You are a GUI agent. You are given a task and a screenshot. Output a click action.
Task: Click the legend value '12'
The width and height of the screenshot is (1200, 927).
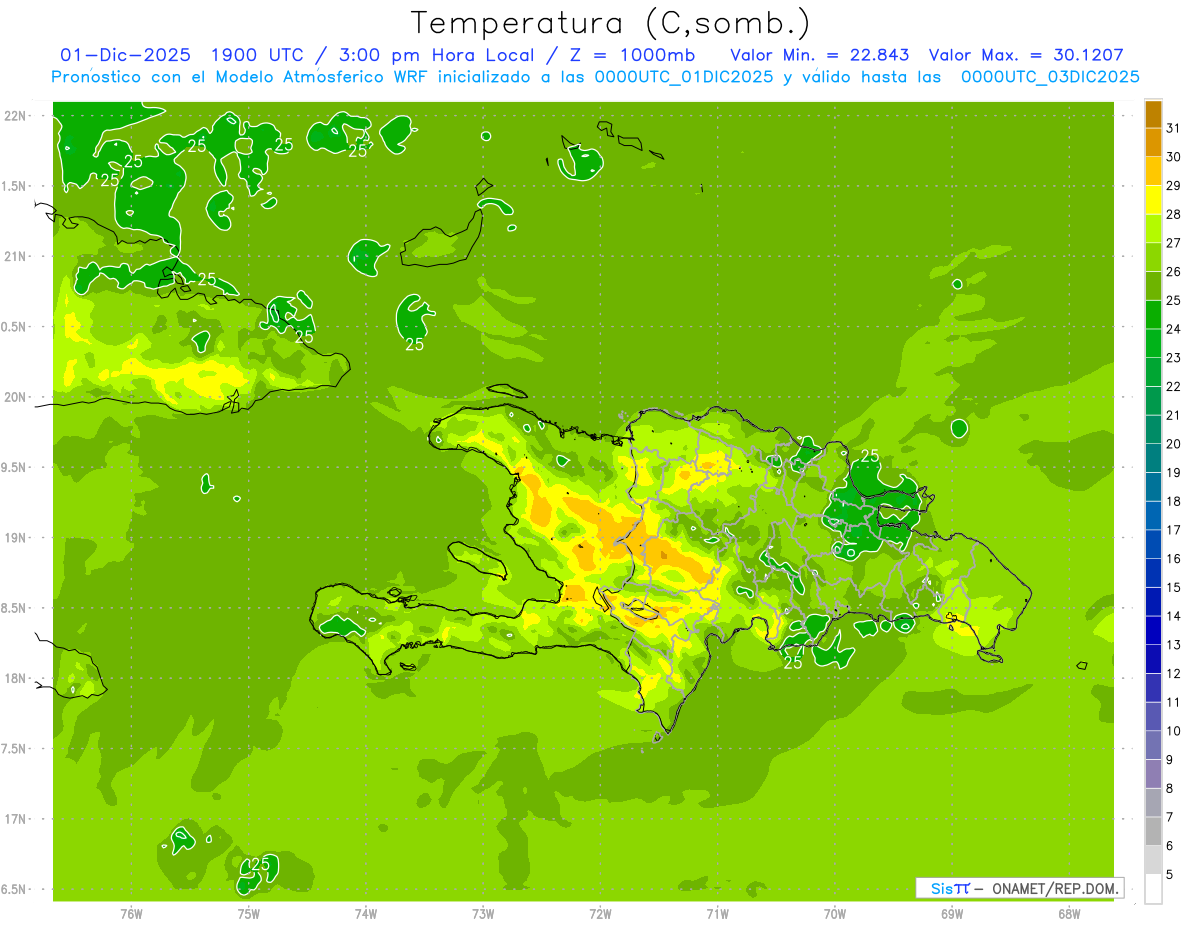(x=1174, y=674)
